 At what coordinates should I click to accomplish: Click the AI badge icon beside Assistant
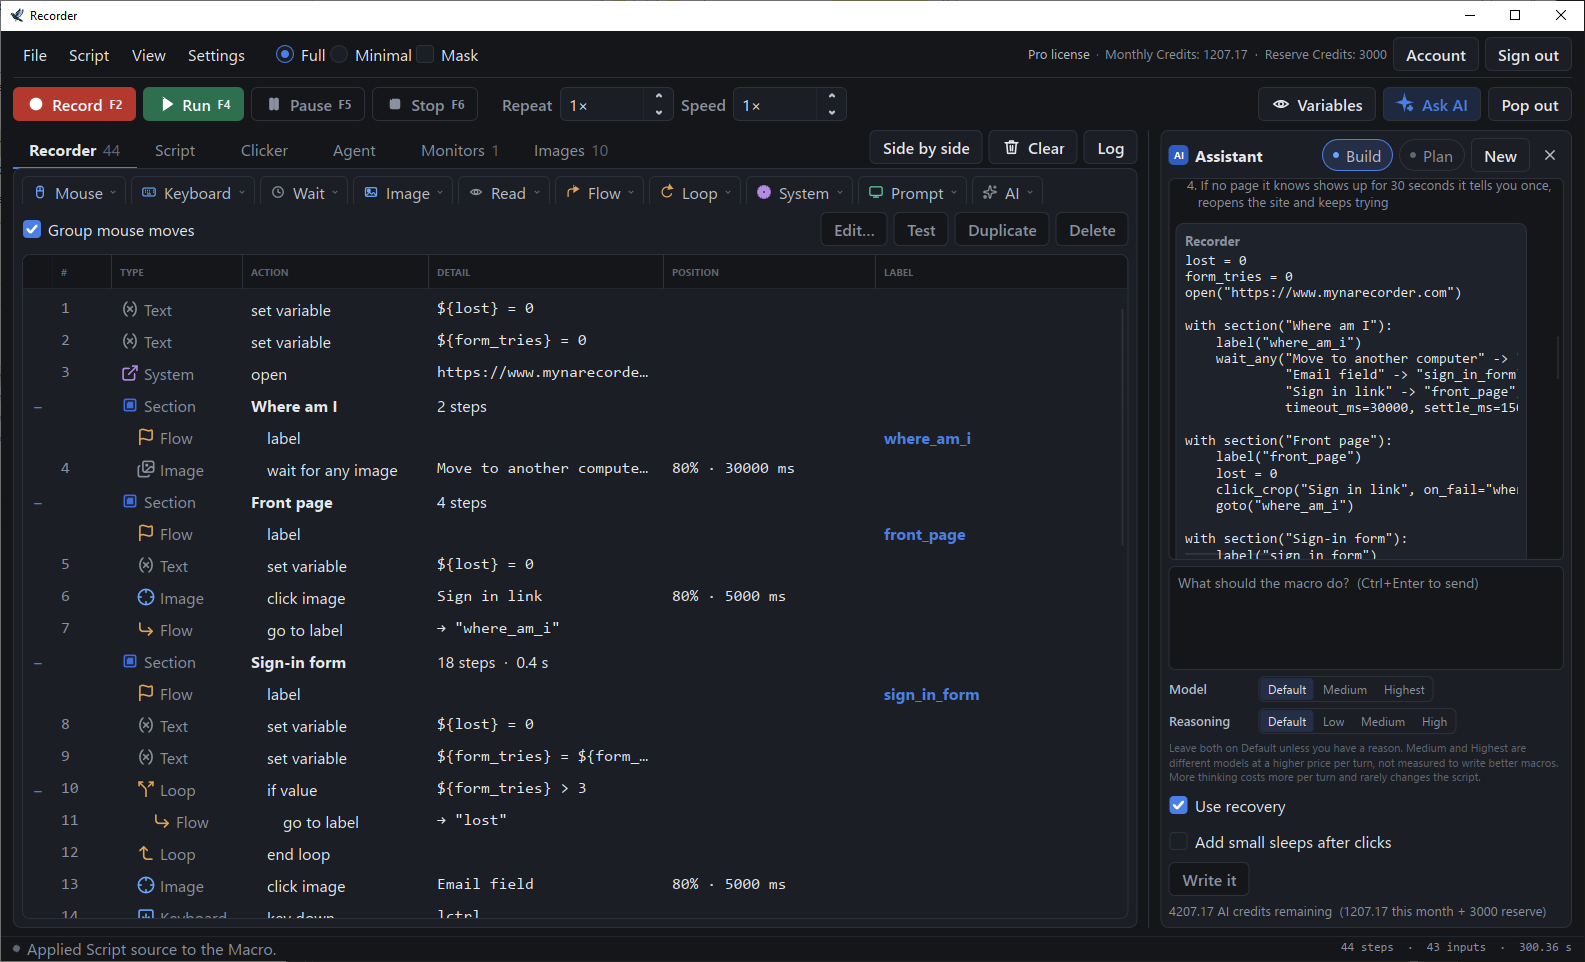pyautogui.click(x=1179, y=155)
